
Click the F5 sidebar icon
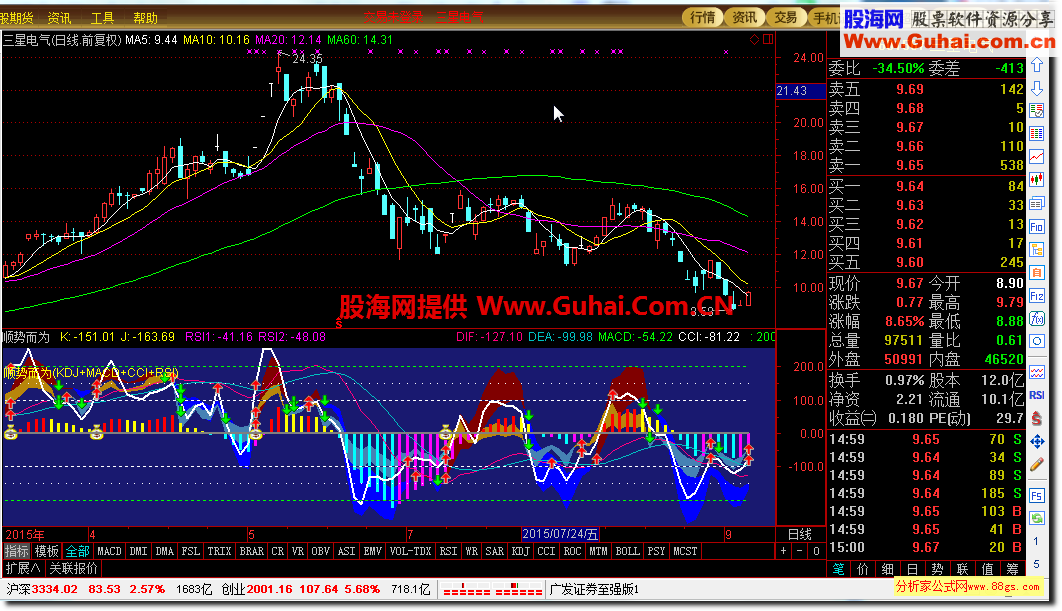coord(1037,496)
